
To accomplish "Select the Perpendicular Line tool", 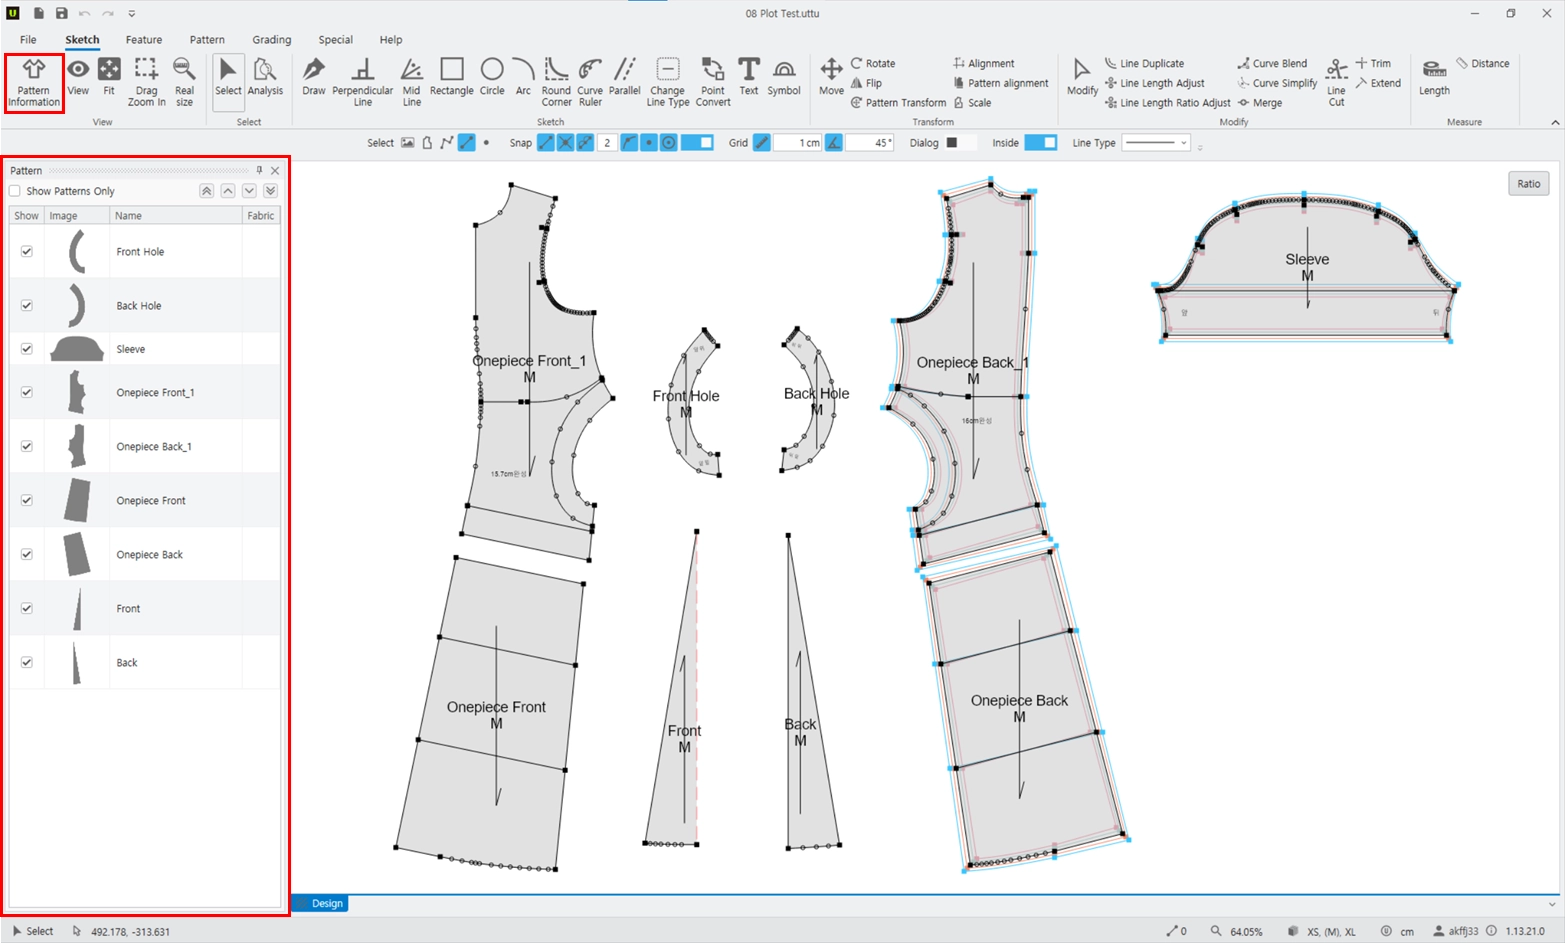I will 363,82.
